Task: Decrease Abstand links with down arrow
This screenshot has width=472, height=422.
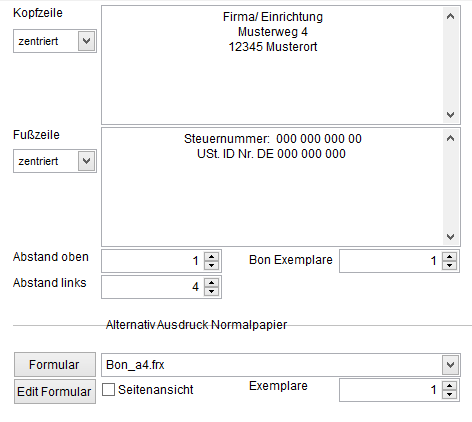Action: tap(211, 291)
